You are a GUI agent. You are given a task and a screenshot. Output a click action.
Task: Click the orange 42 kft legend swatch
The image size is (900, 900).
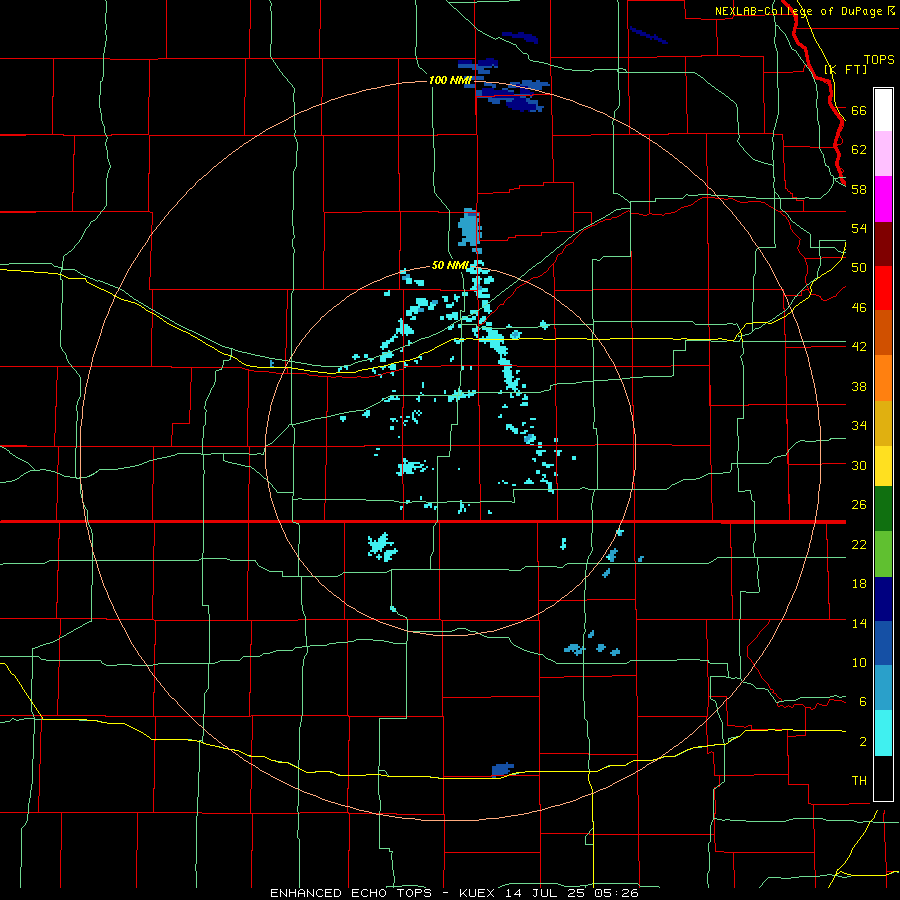click(883, 377)
